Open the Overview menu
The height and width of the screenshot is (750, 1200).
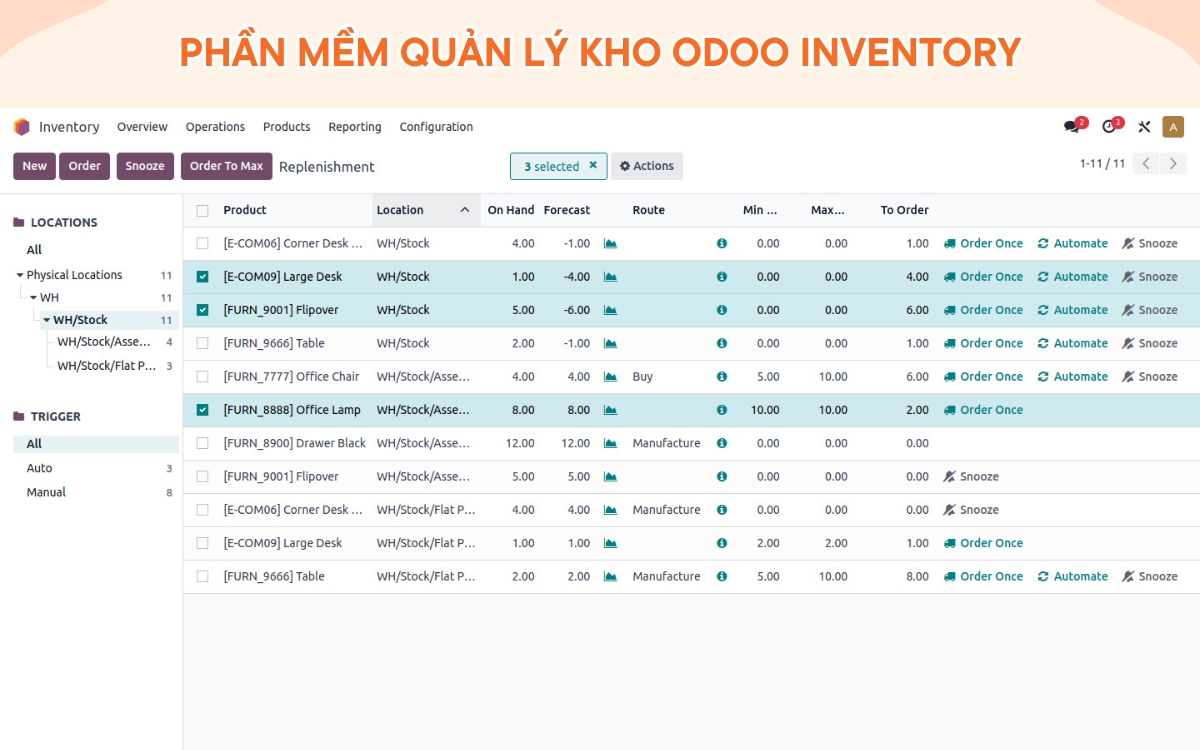pos(142,127)
